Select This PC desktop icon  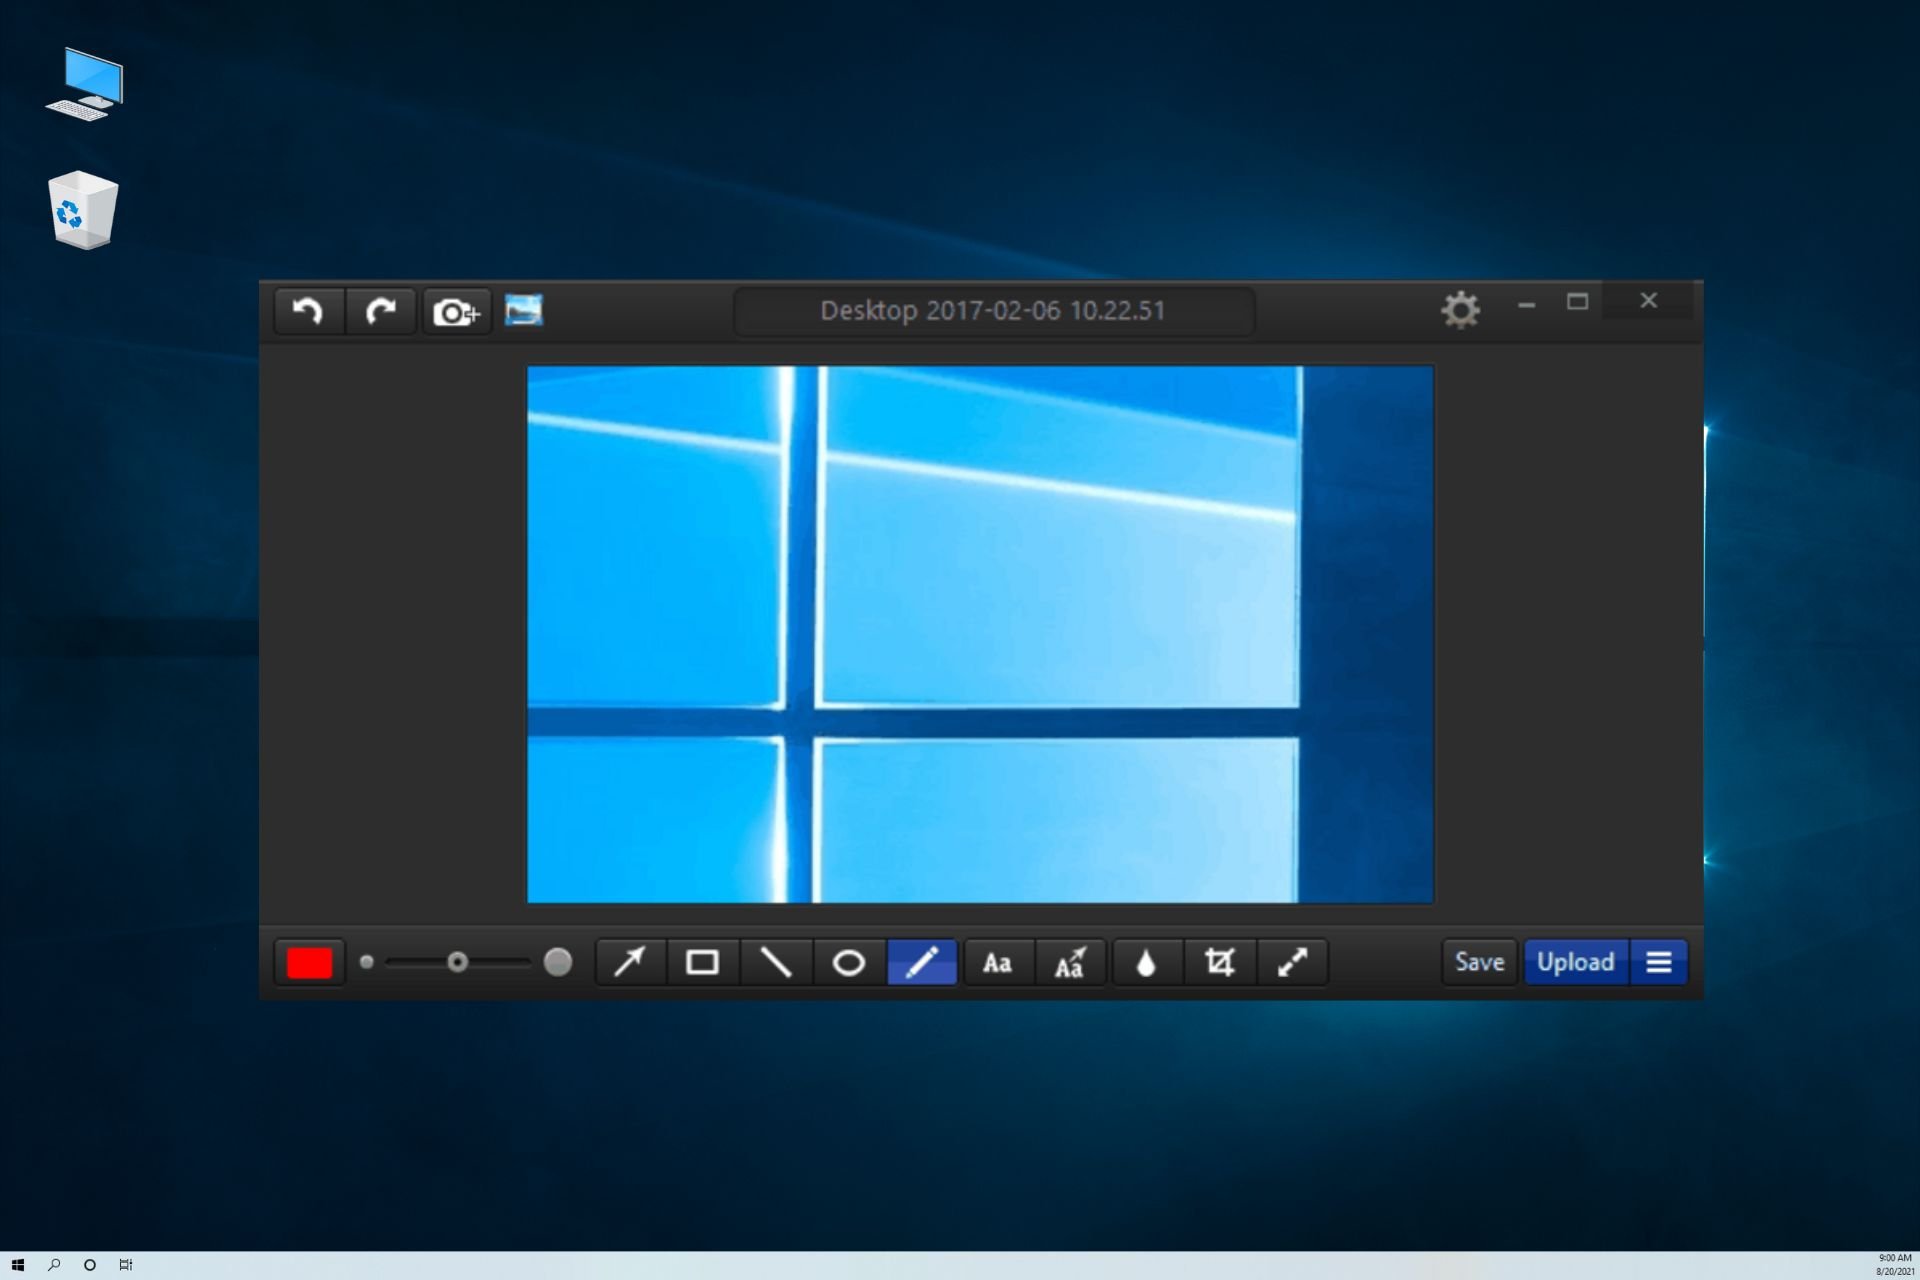[x=85, y=84]
